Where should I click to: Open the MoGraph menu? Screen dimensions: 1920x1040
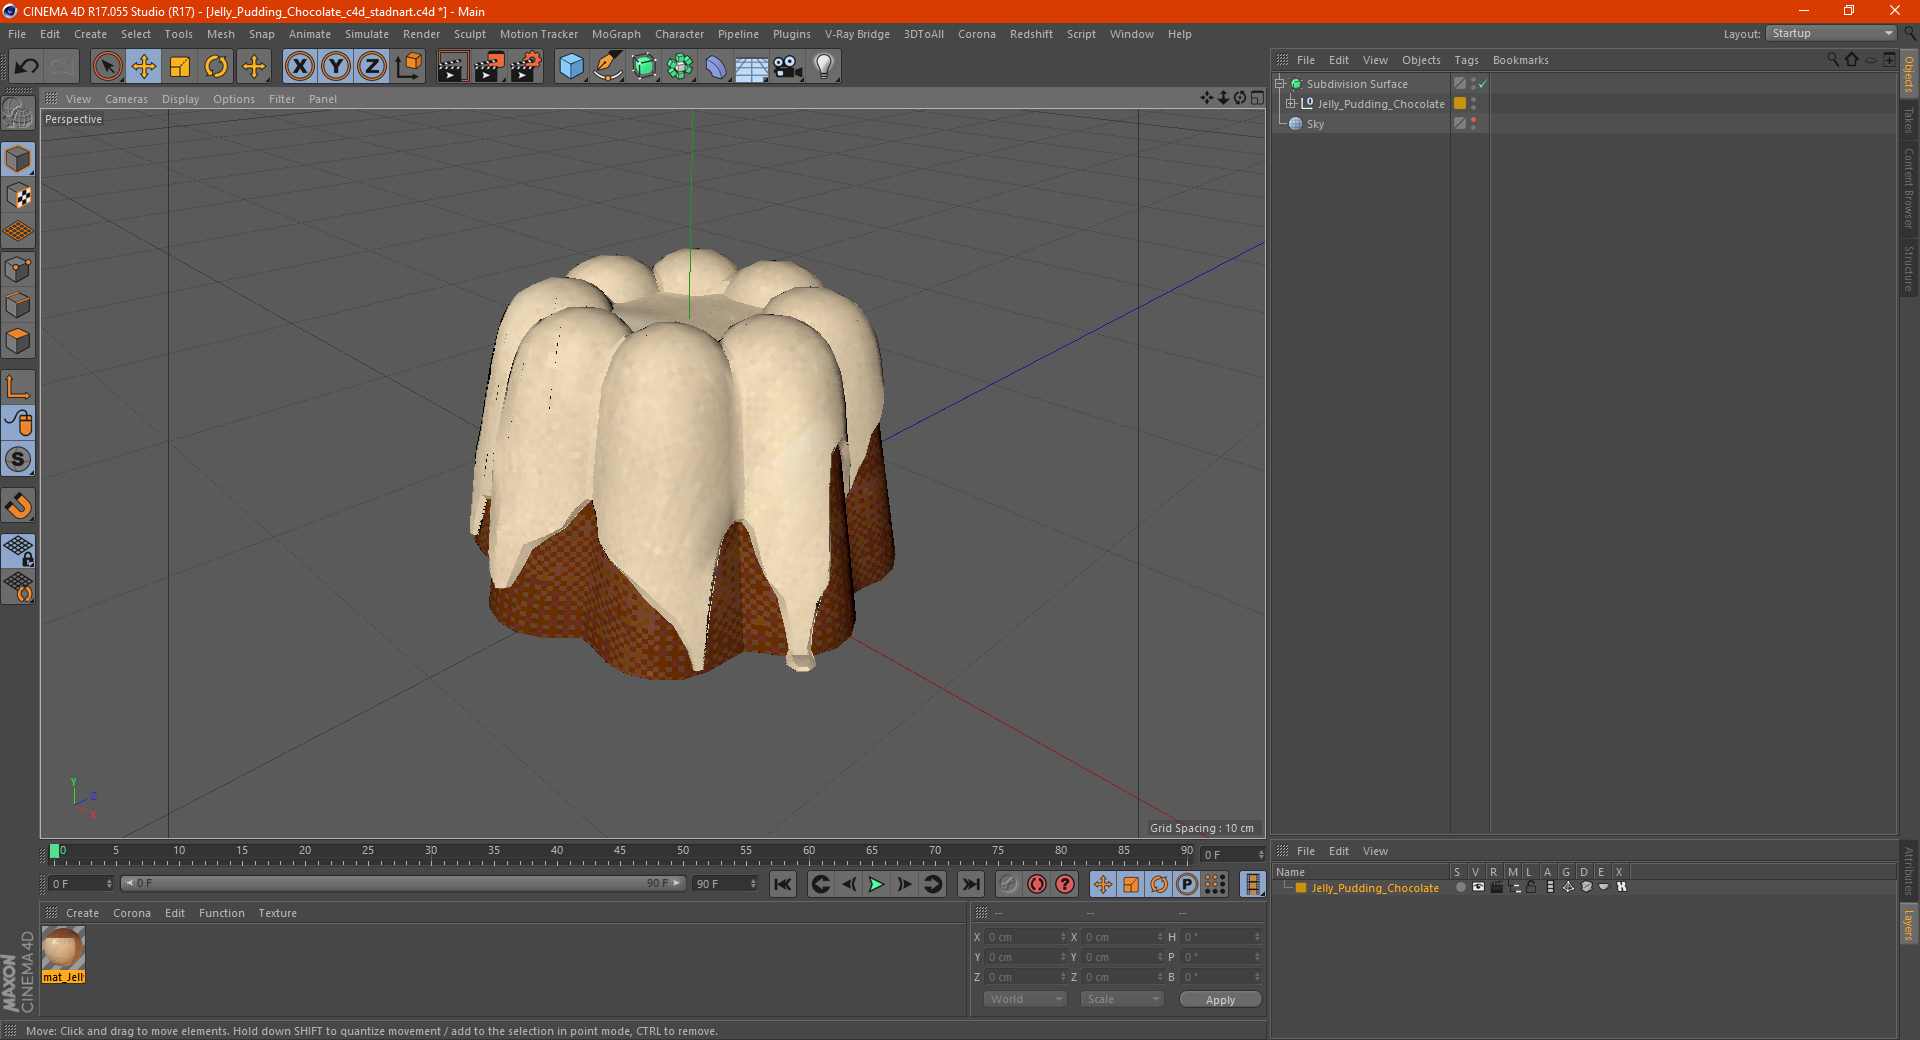click(x=616, y=34)
